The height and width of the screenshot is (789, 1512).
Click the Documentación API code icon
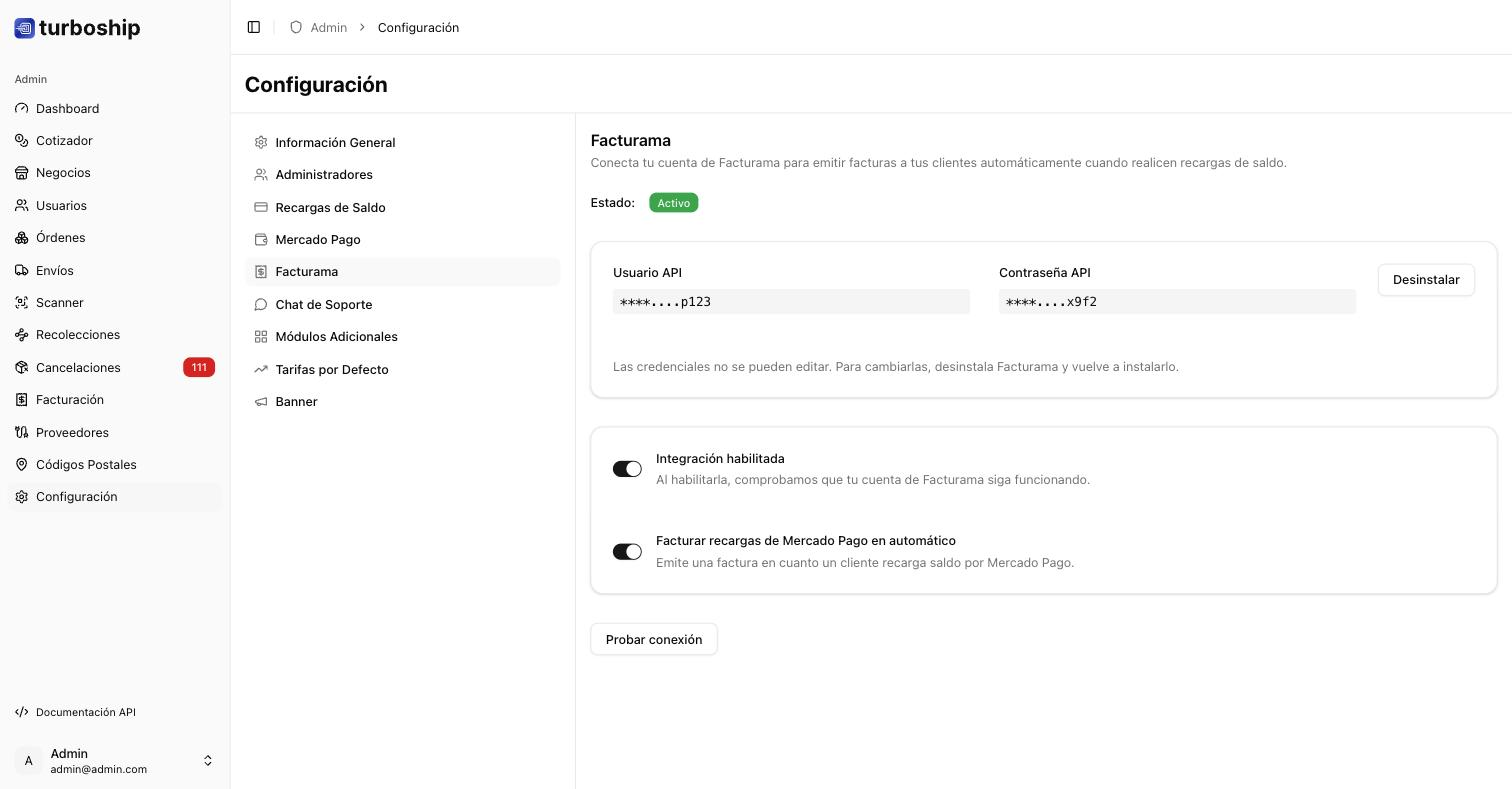click(x=22, y=712)
